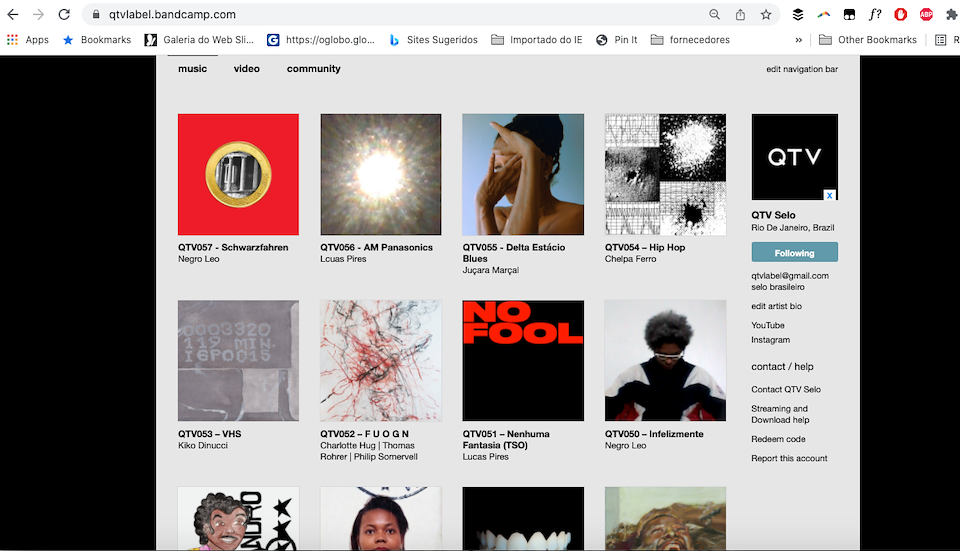The width and height of the screenshot is (960, 551).
Task: Click the padlock site info icon
Action: tap(96, 15)
